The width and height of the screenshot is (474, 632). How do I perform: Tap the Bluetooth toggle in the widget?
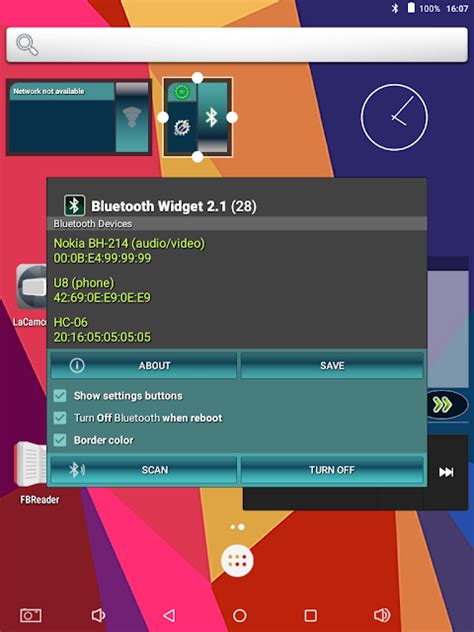[212, 117]
